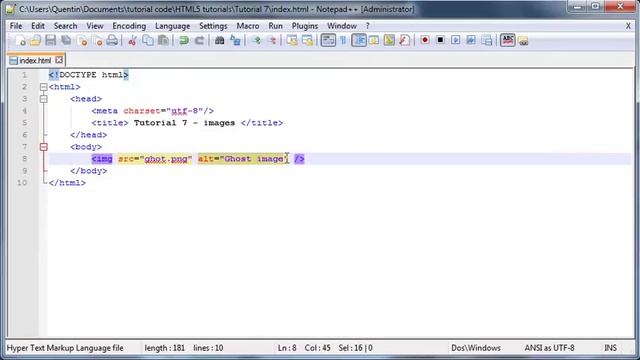Open the View menu
The height and width of the screenshot is (360, 640).
[95, 26]
